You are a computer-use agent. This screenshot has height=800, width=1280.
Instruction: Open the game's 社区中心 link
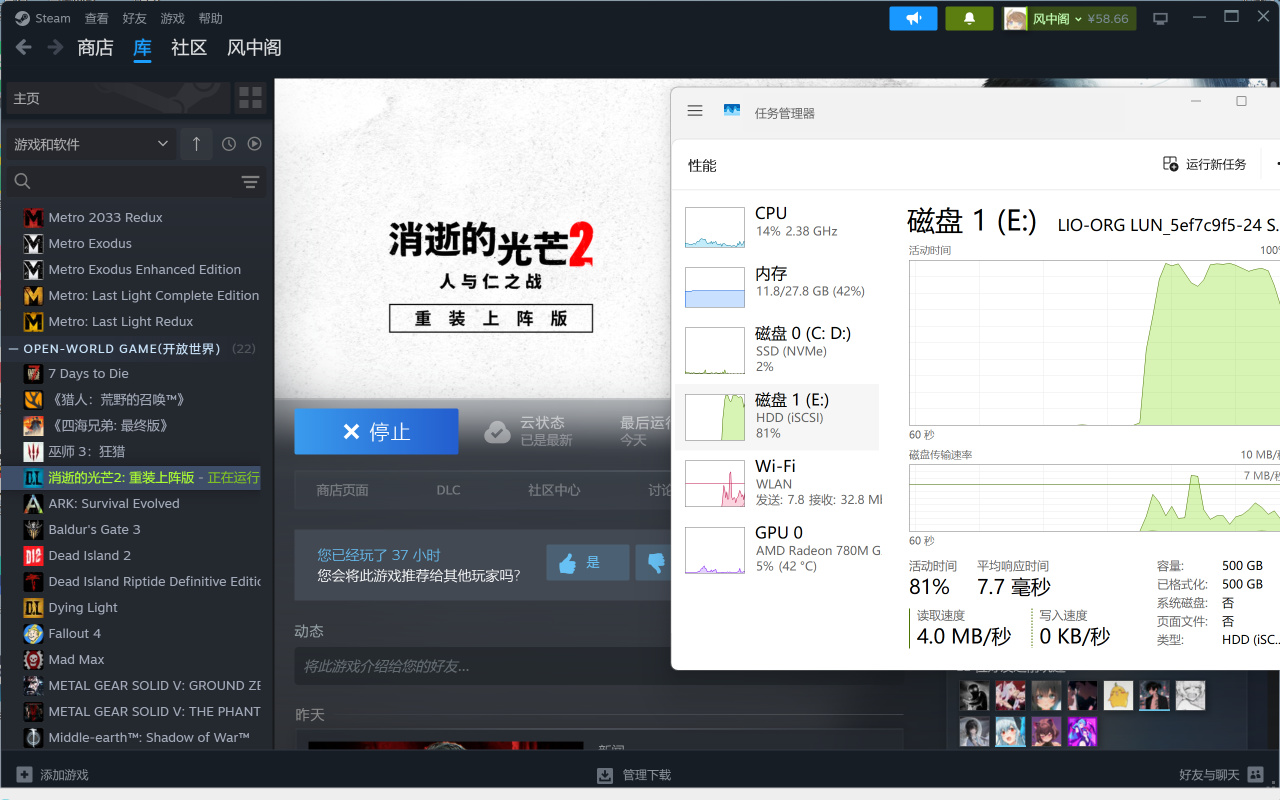tap(554, 490)
